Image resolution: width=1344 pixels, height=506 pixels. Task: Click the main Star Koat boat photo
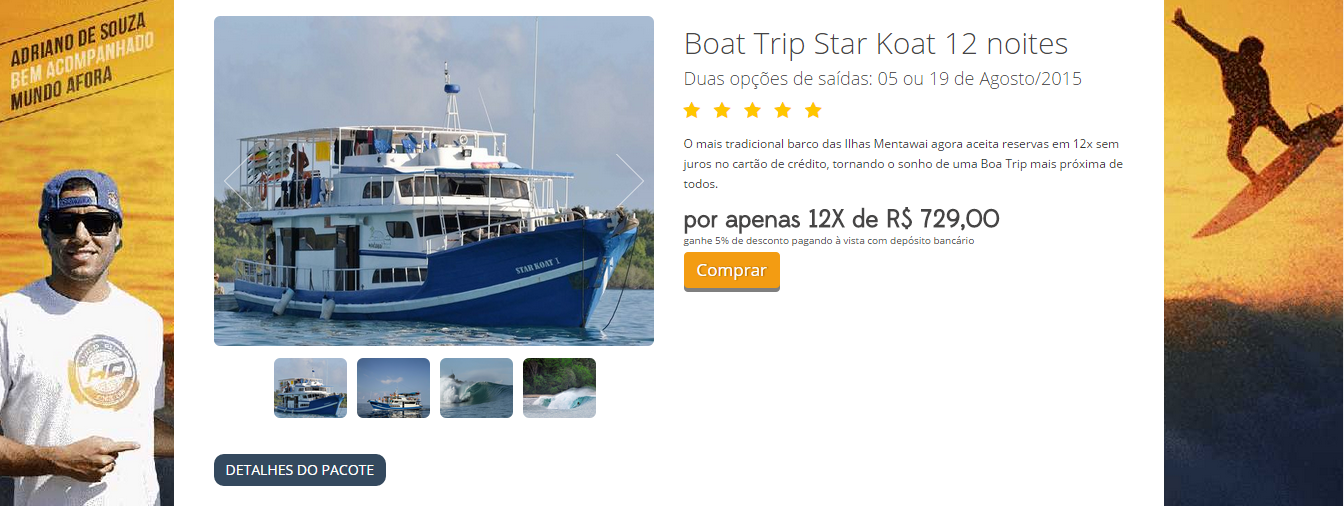(434, 181)
